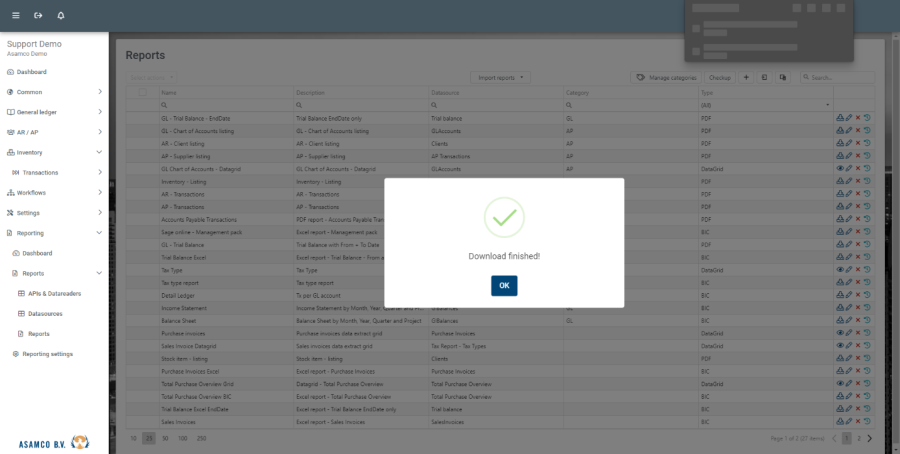Select Datasources in the sidebar
This screenshot has width=900, height=454.
point(46,313)
